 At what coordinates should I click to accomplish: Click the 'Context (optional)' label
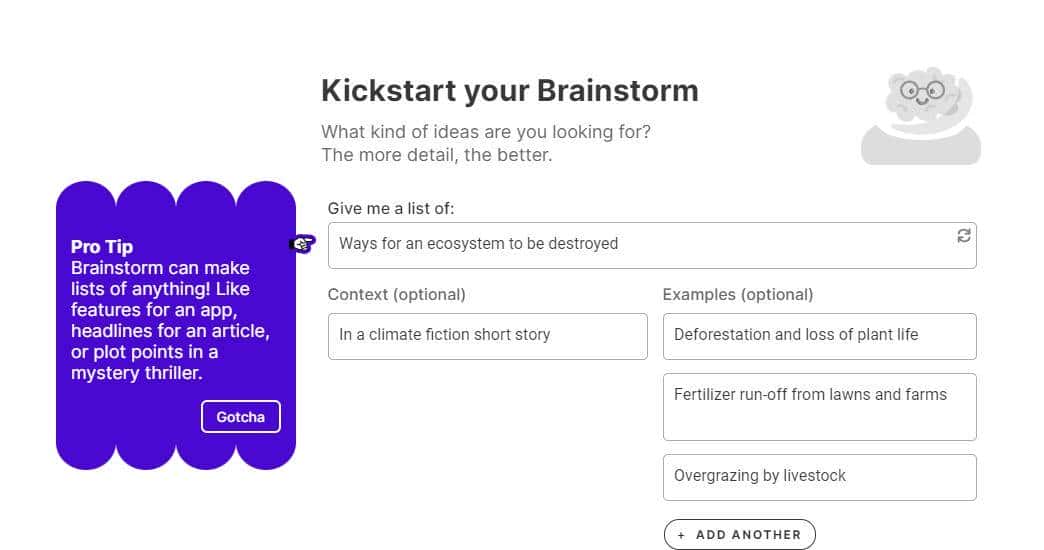(x=396, y=295)
